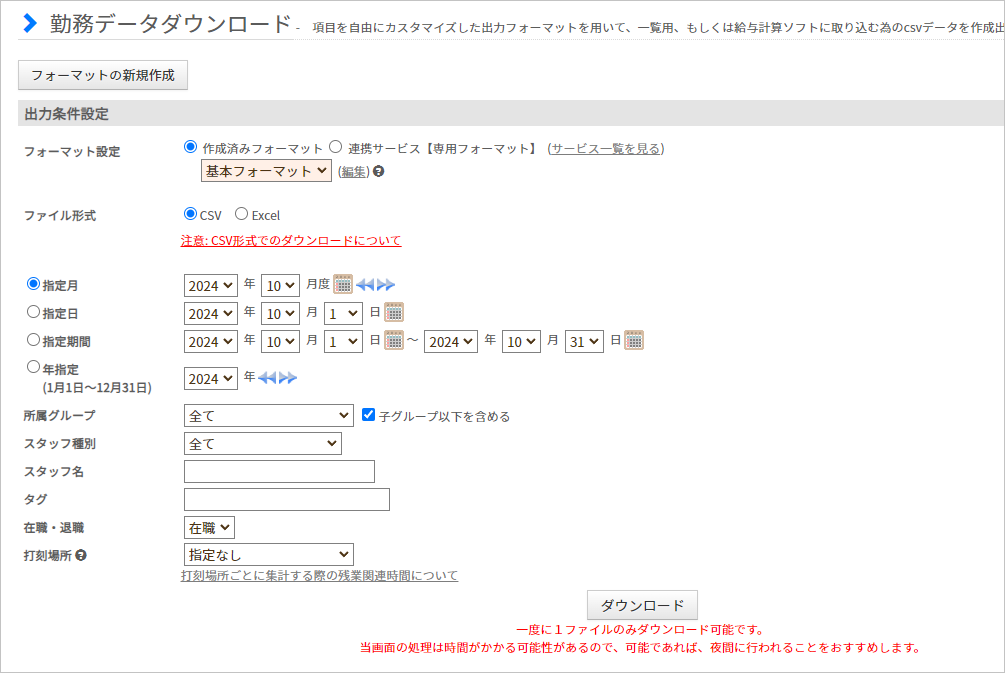Screen dimensions: 1005x673
Task: Click the ダウンロード button
Action: pyautogui.click(x=642, y=605)
